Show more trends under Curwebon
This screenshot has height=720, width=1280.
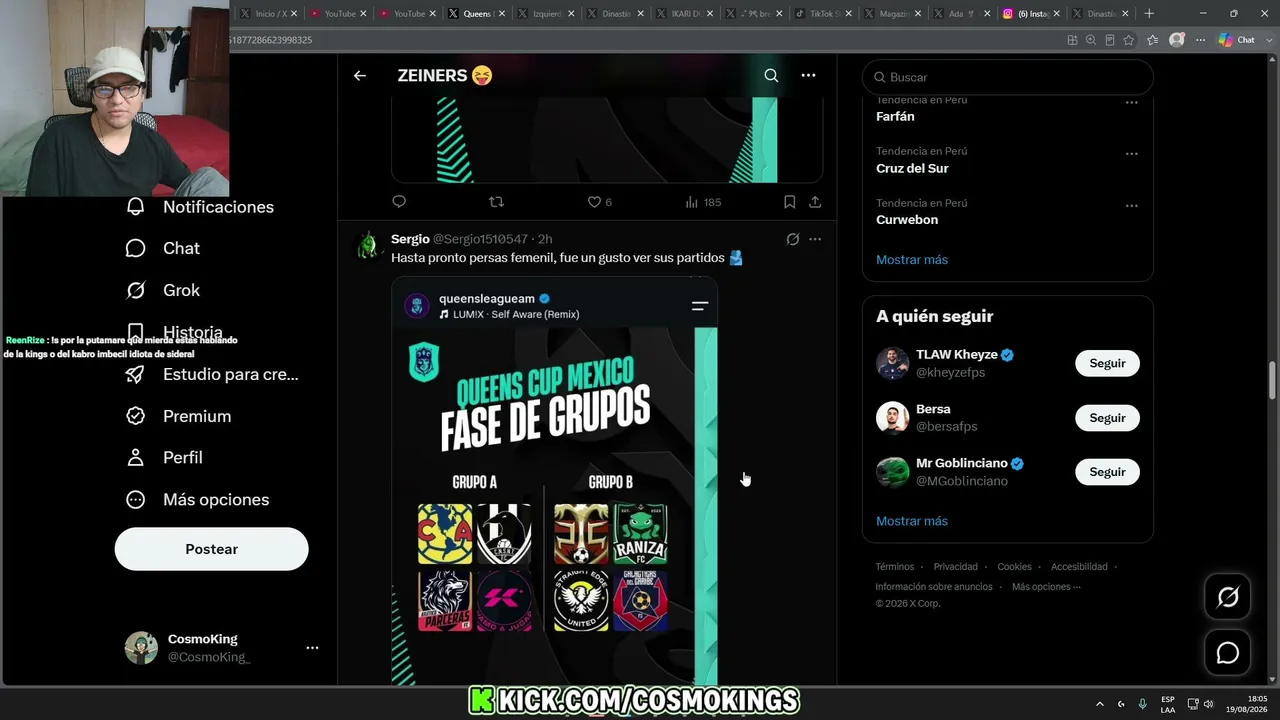pyautogui.click(x=912, y=259)
